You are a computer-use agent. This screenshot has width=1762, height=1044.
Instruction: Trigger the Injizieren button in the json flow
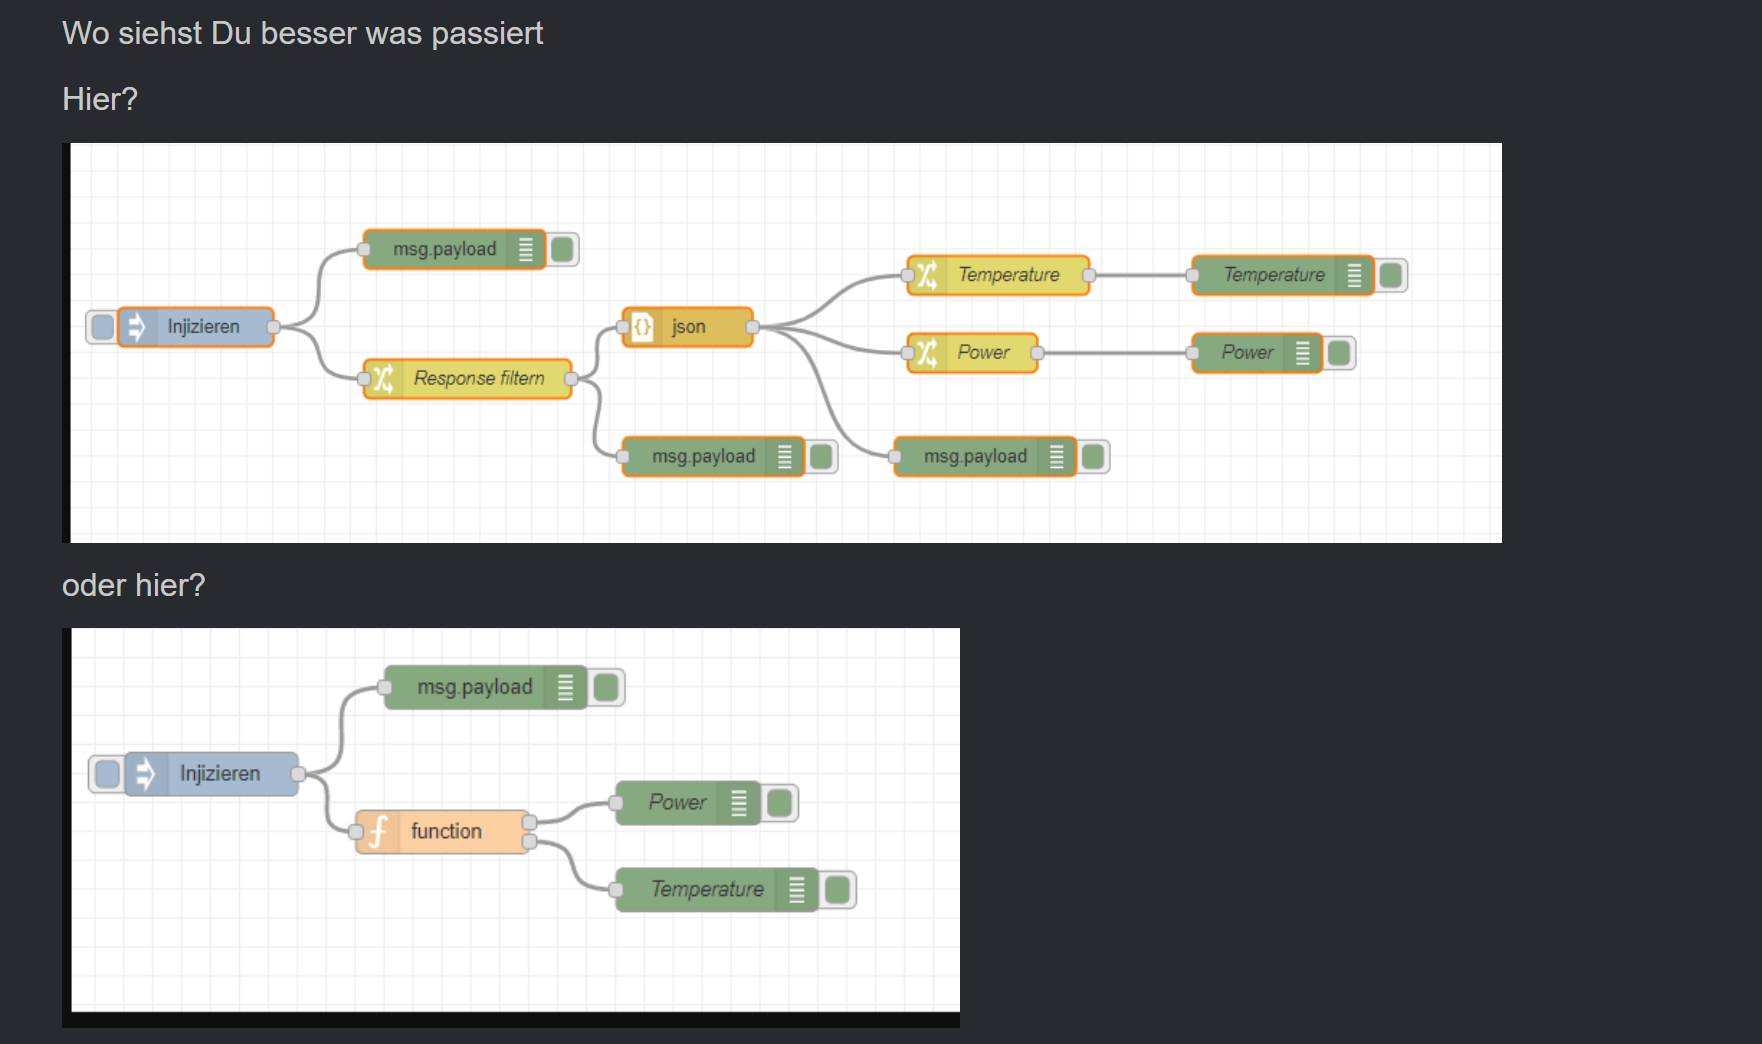102,327
